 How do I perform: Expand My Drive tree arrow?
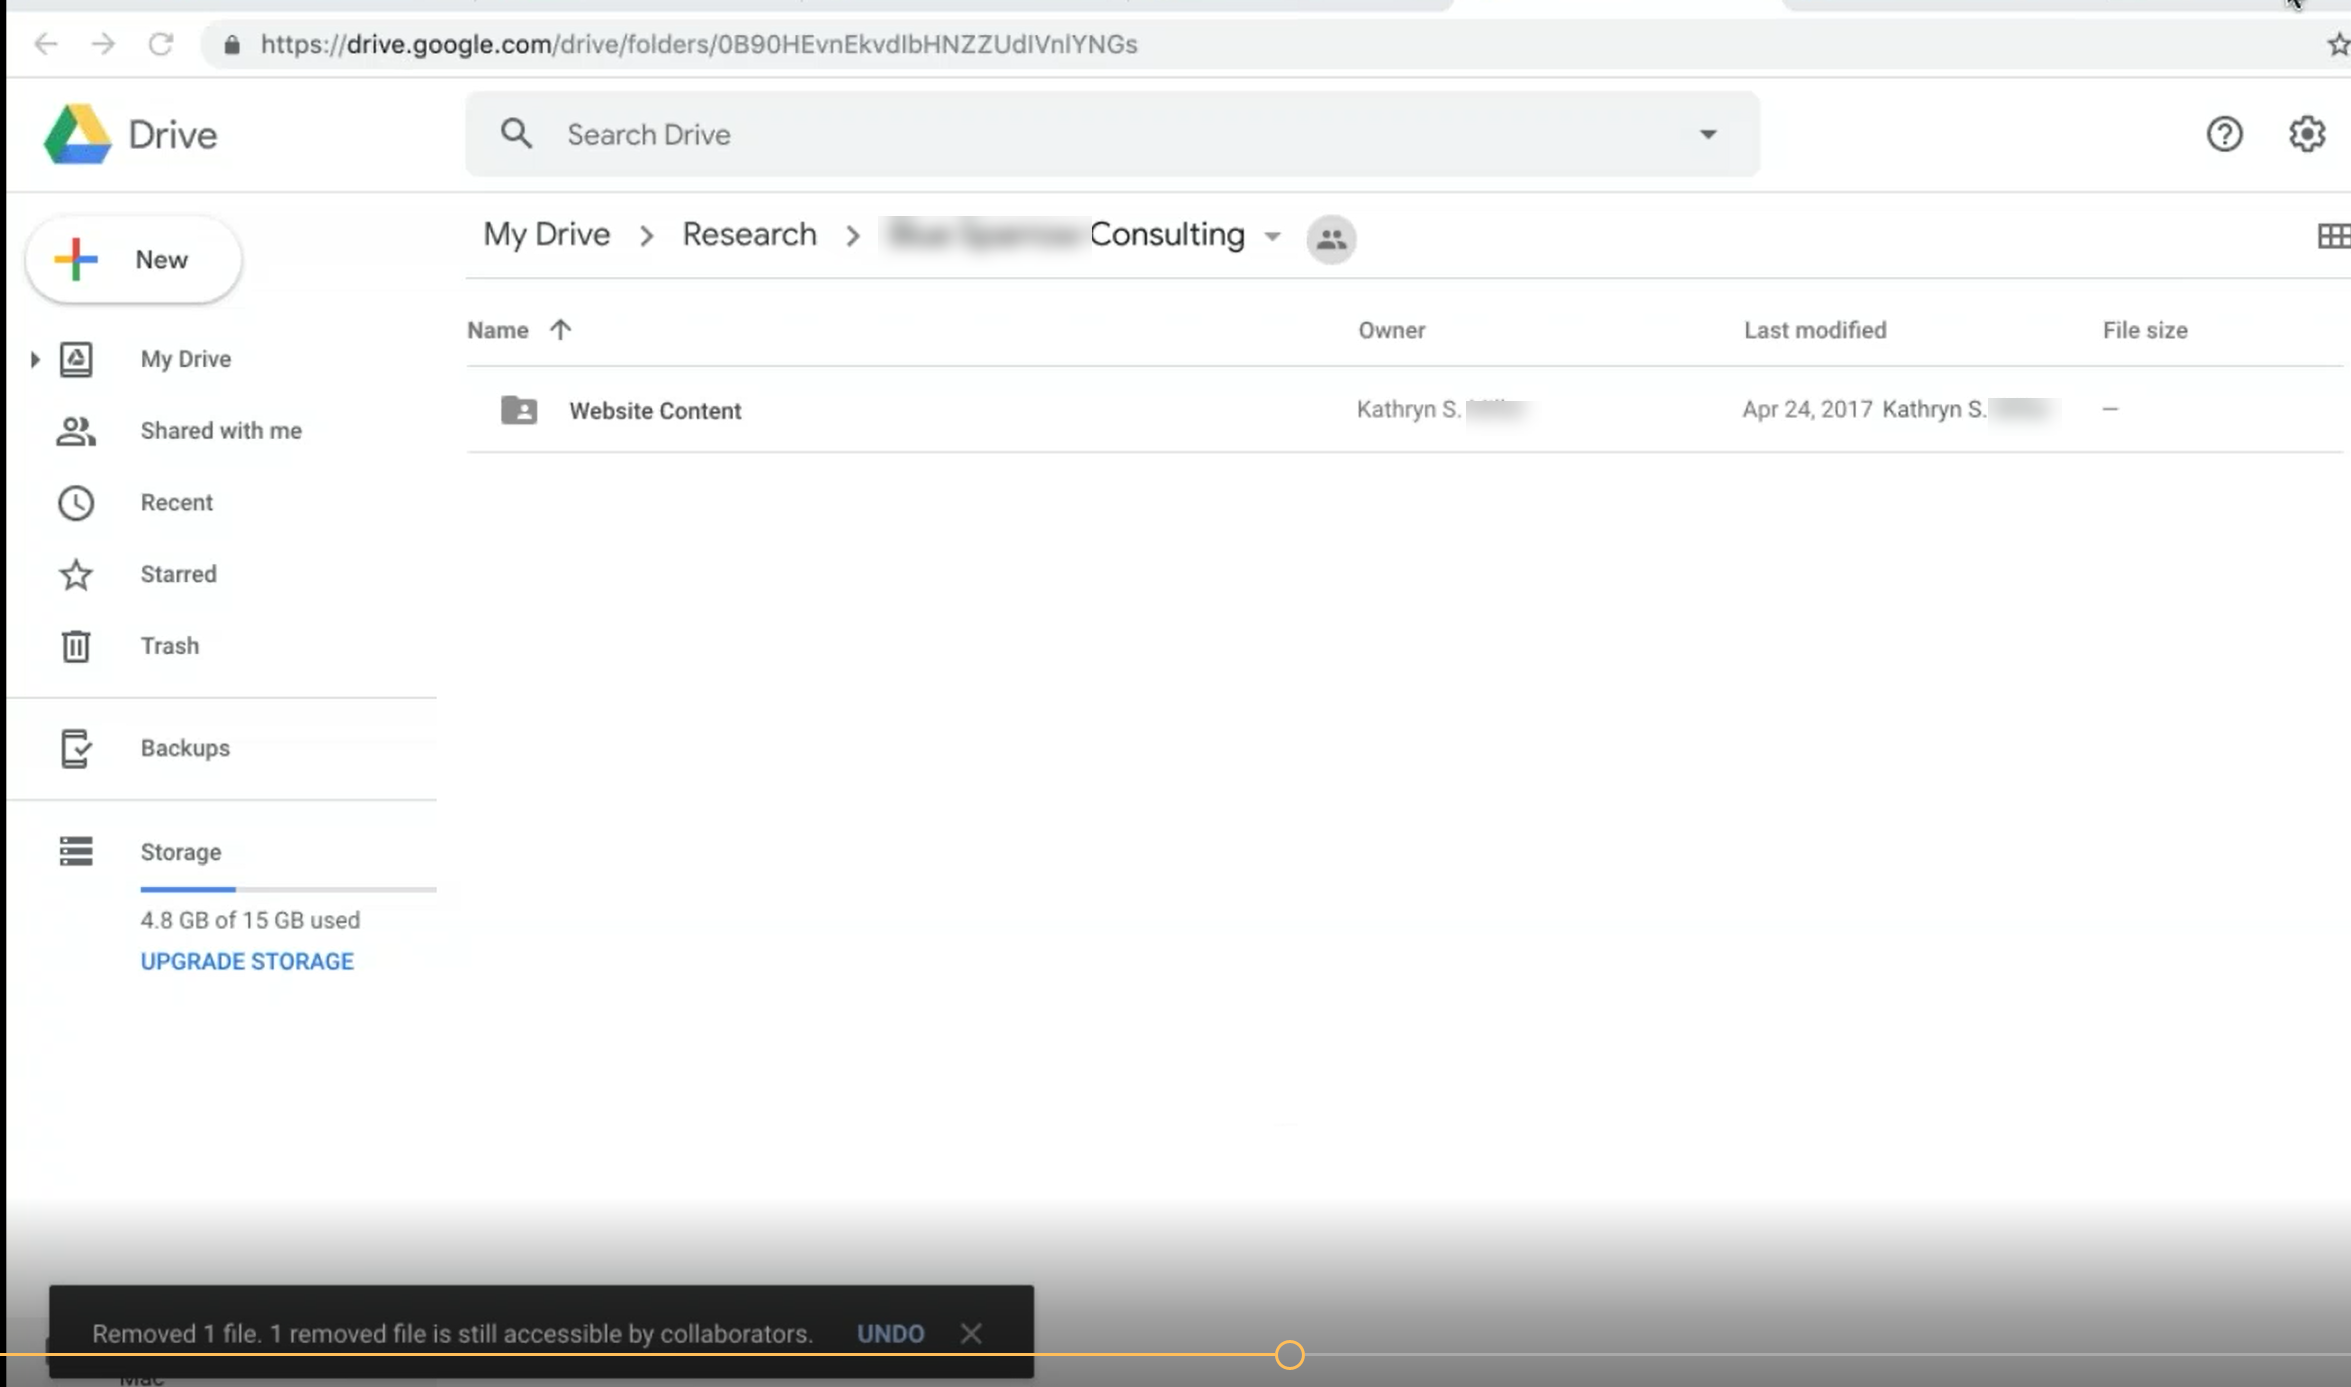[x=35, y=359]
